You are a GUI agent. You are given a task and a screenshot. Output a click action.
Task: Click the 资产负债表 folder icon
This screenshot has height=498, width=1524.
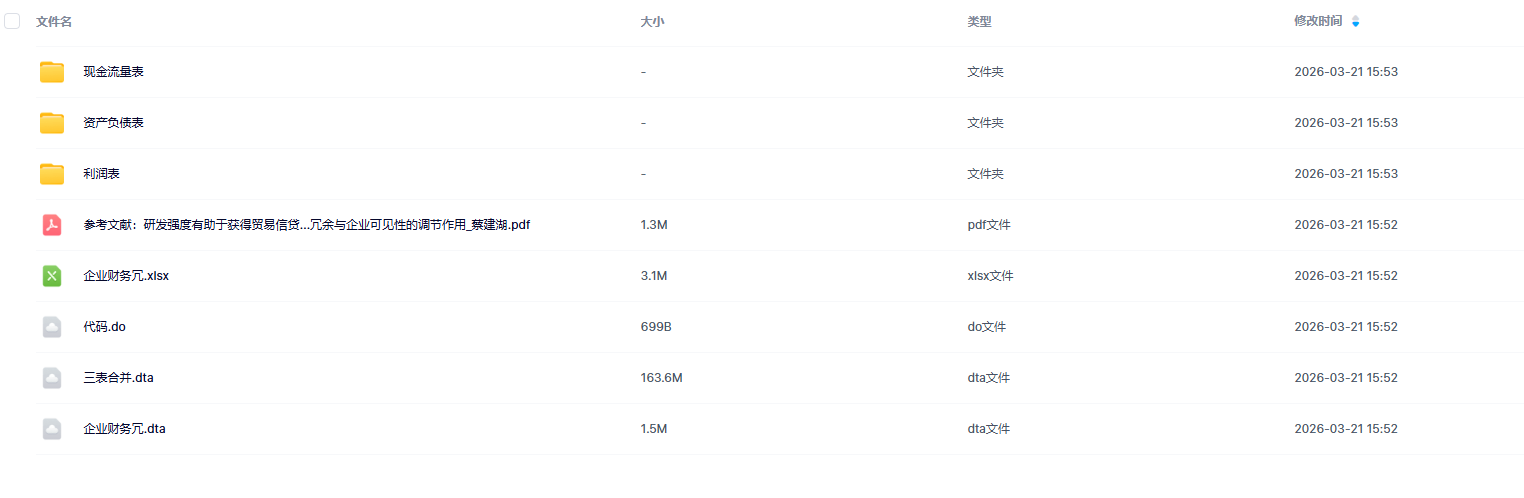(x=52, y=123)
